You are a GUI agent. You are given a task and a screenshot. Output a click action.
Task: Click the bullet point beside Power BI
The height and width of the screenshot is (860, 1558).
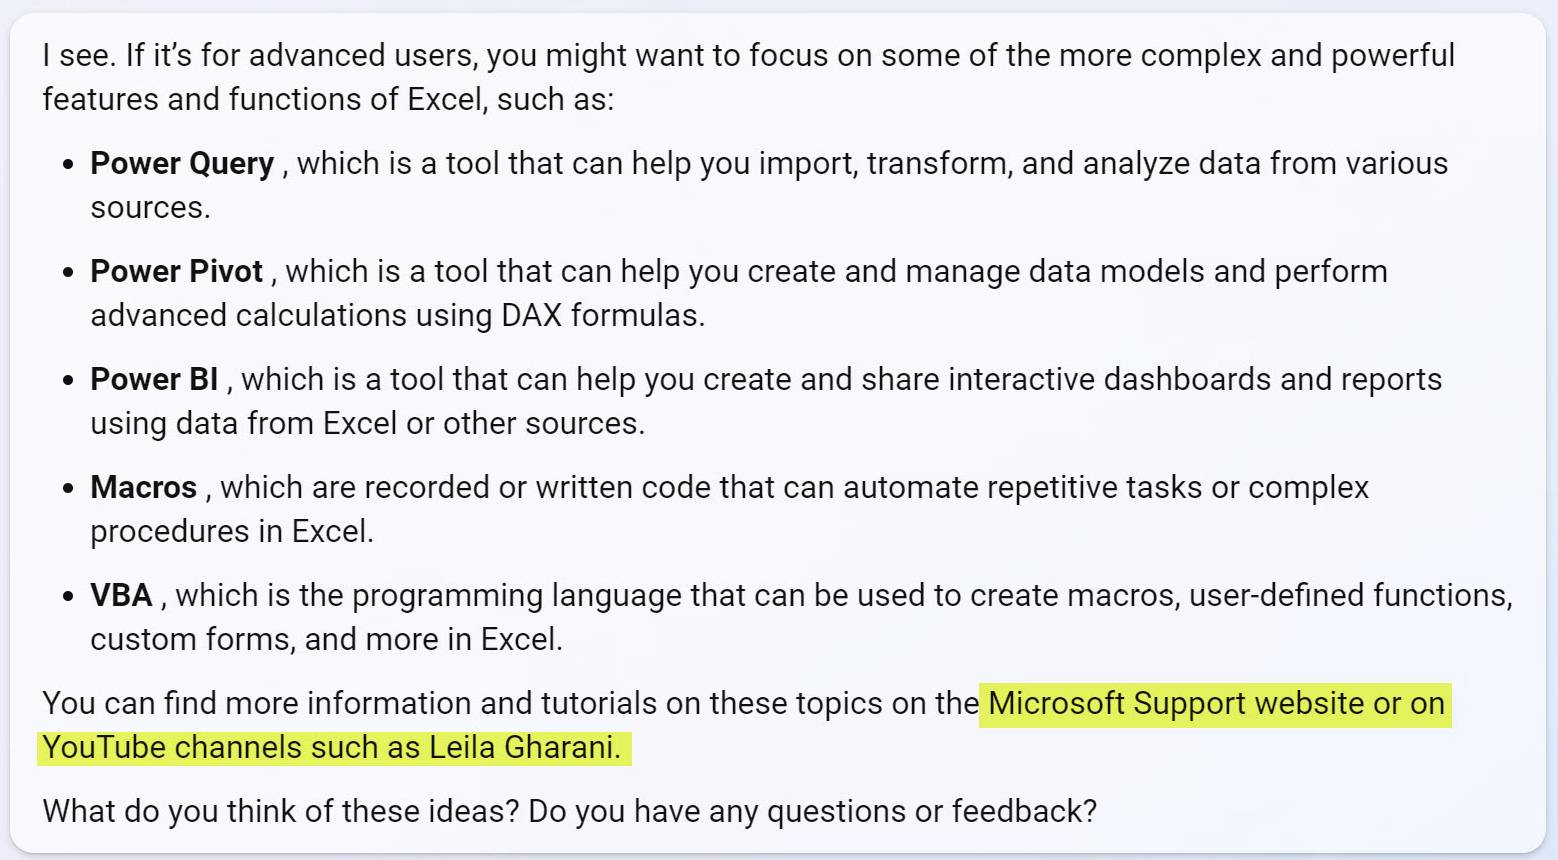pyautogui.click(x=68, y=381)
